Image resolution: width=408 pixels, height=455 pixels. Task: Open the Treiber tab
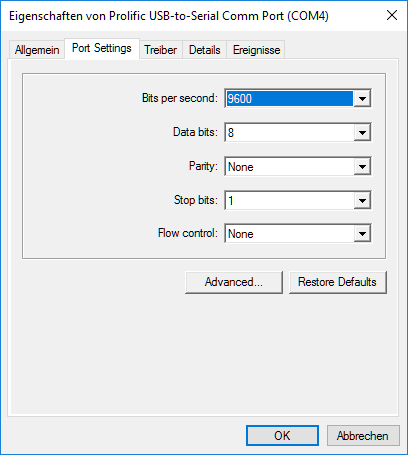[x=161, y=50]
